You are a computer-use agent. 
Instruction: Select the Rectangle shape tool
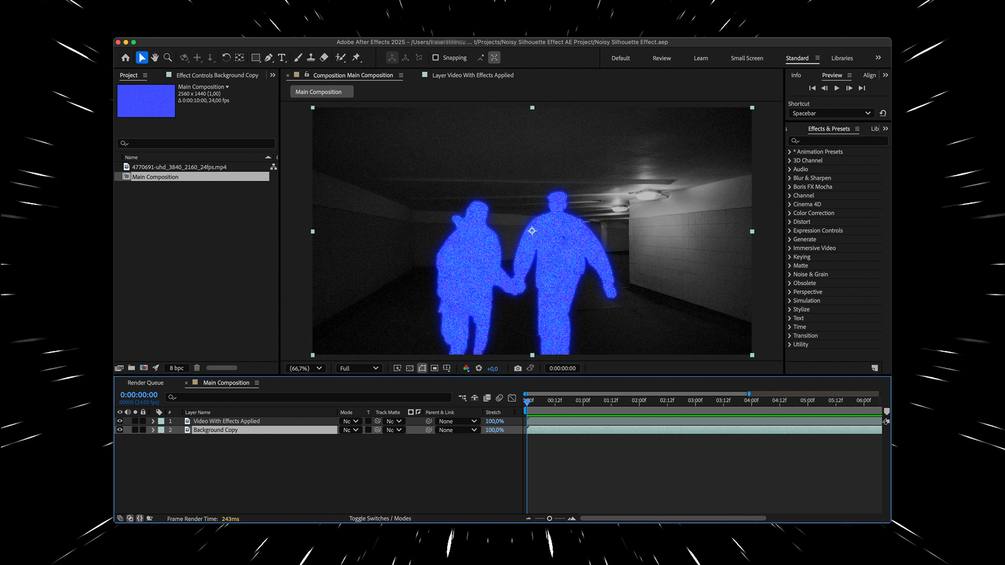tap(256, 58)
